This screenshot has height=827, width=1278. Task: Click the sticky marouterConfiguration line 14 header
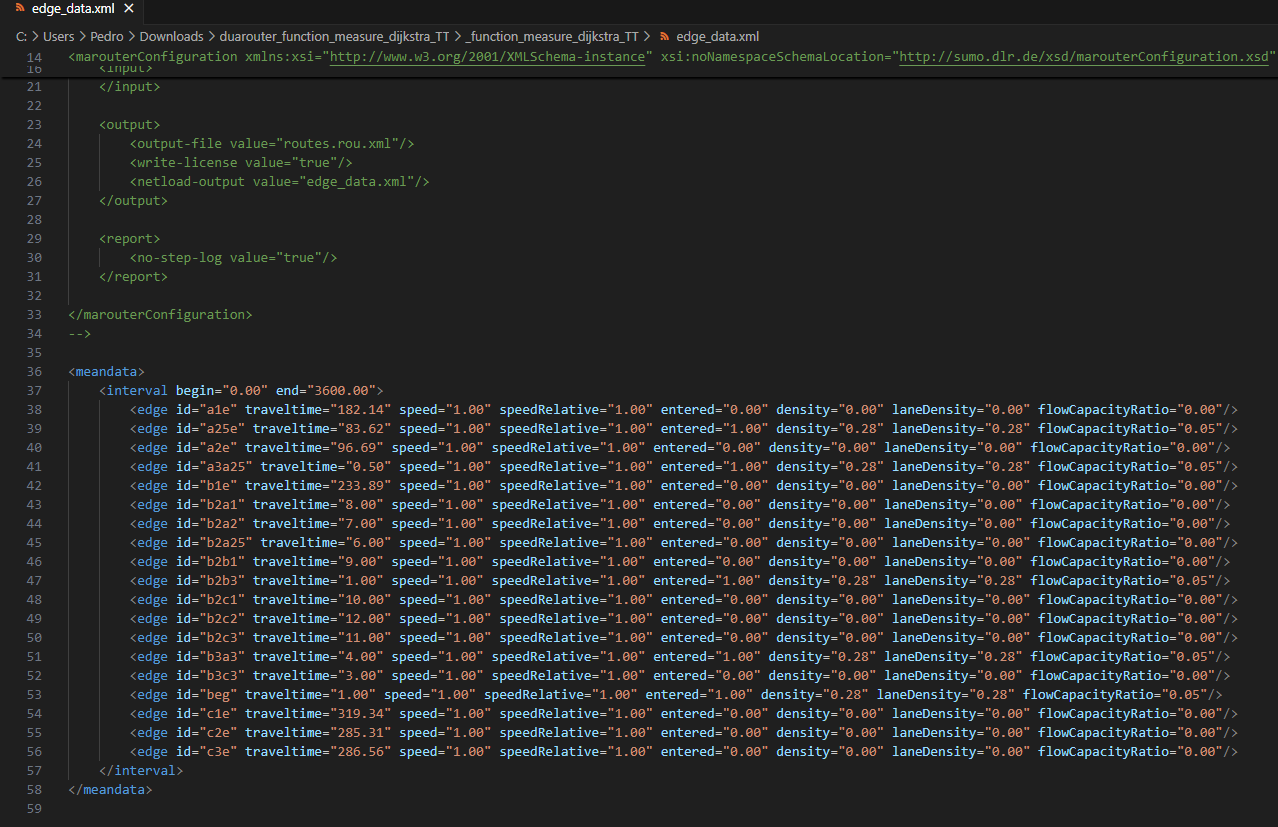coord(153,57)
